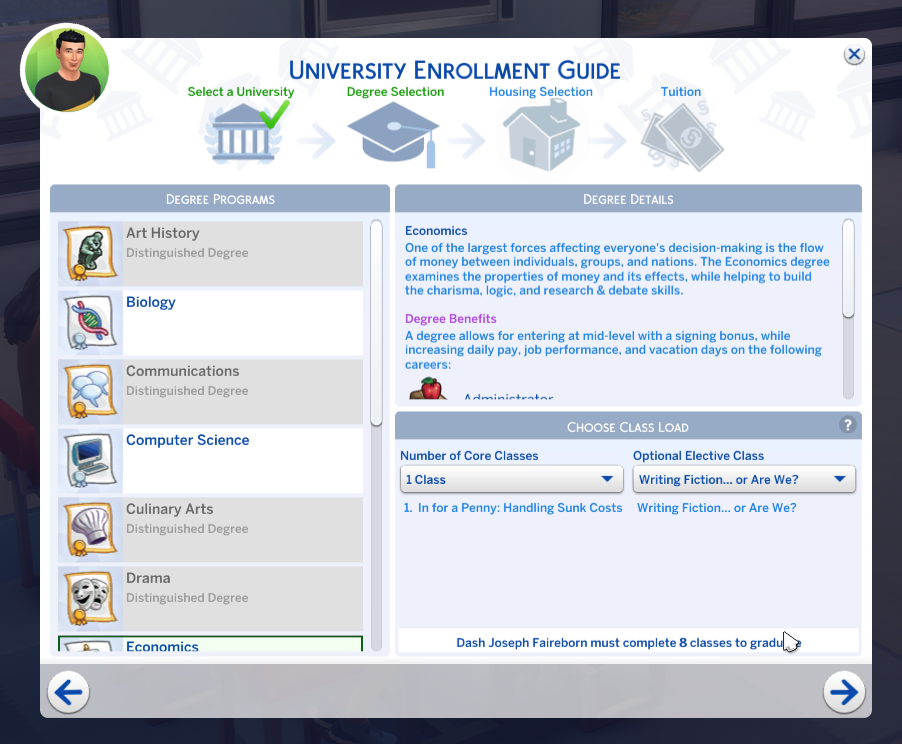Viewport: 902px width, 744px height.
Task: Click the Degree Programs panel header
Action: (x=220, y=199)
